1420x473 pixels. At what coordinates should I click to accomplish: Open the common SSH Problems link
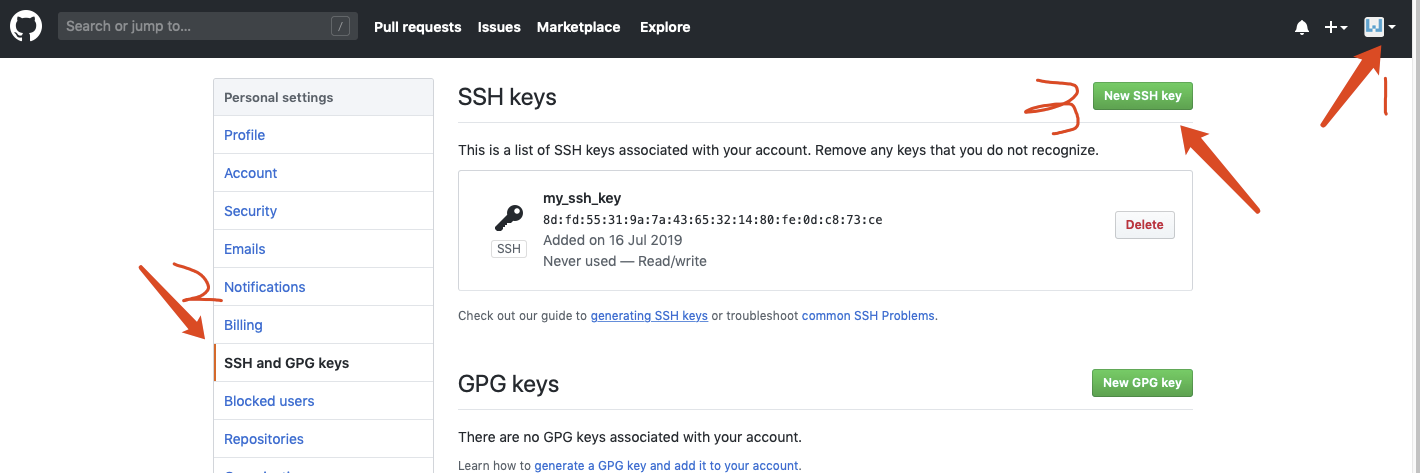pyautogui.click(x=868, y=316)
